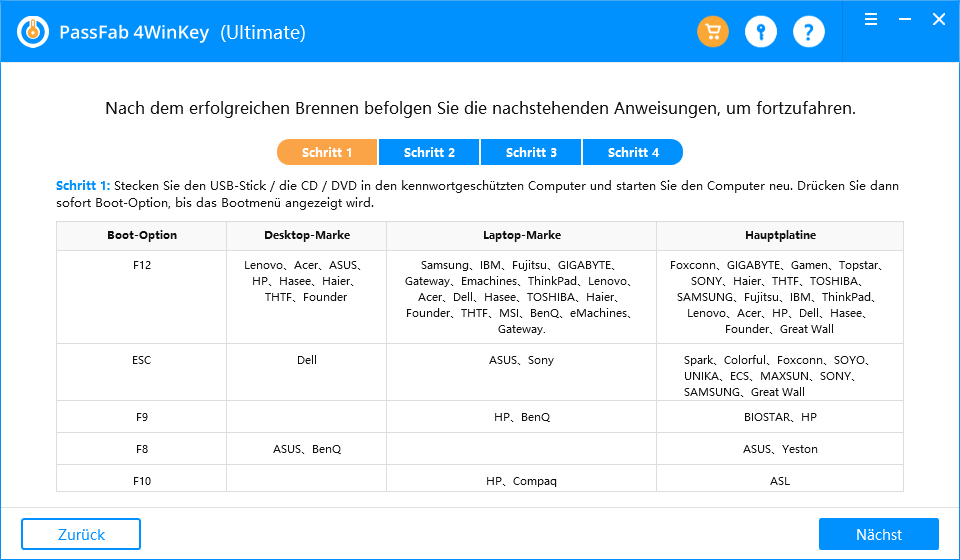This screenshot has width=960, height=560.
Task: Click the F12 desktop brands cell starting with Lenovo
Action: point(307,297)
